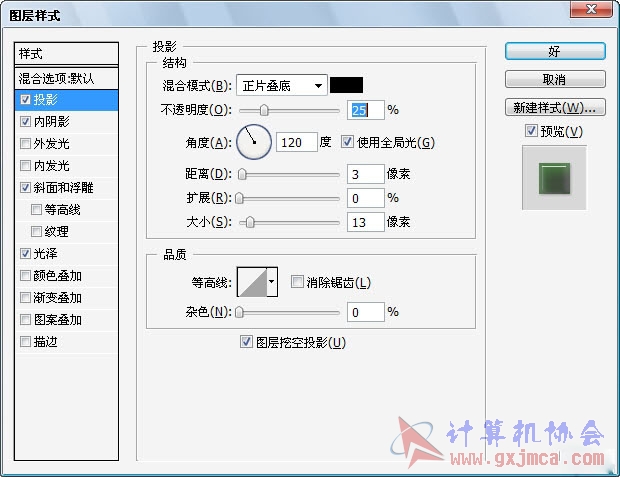Select 混合选项:默认 in the list
This screenshot has width=620, height=477.
[x=66, y=78]
